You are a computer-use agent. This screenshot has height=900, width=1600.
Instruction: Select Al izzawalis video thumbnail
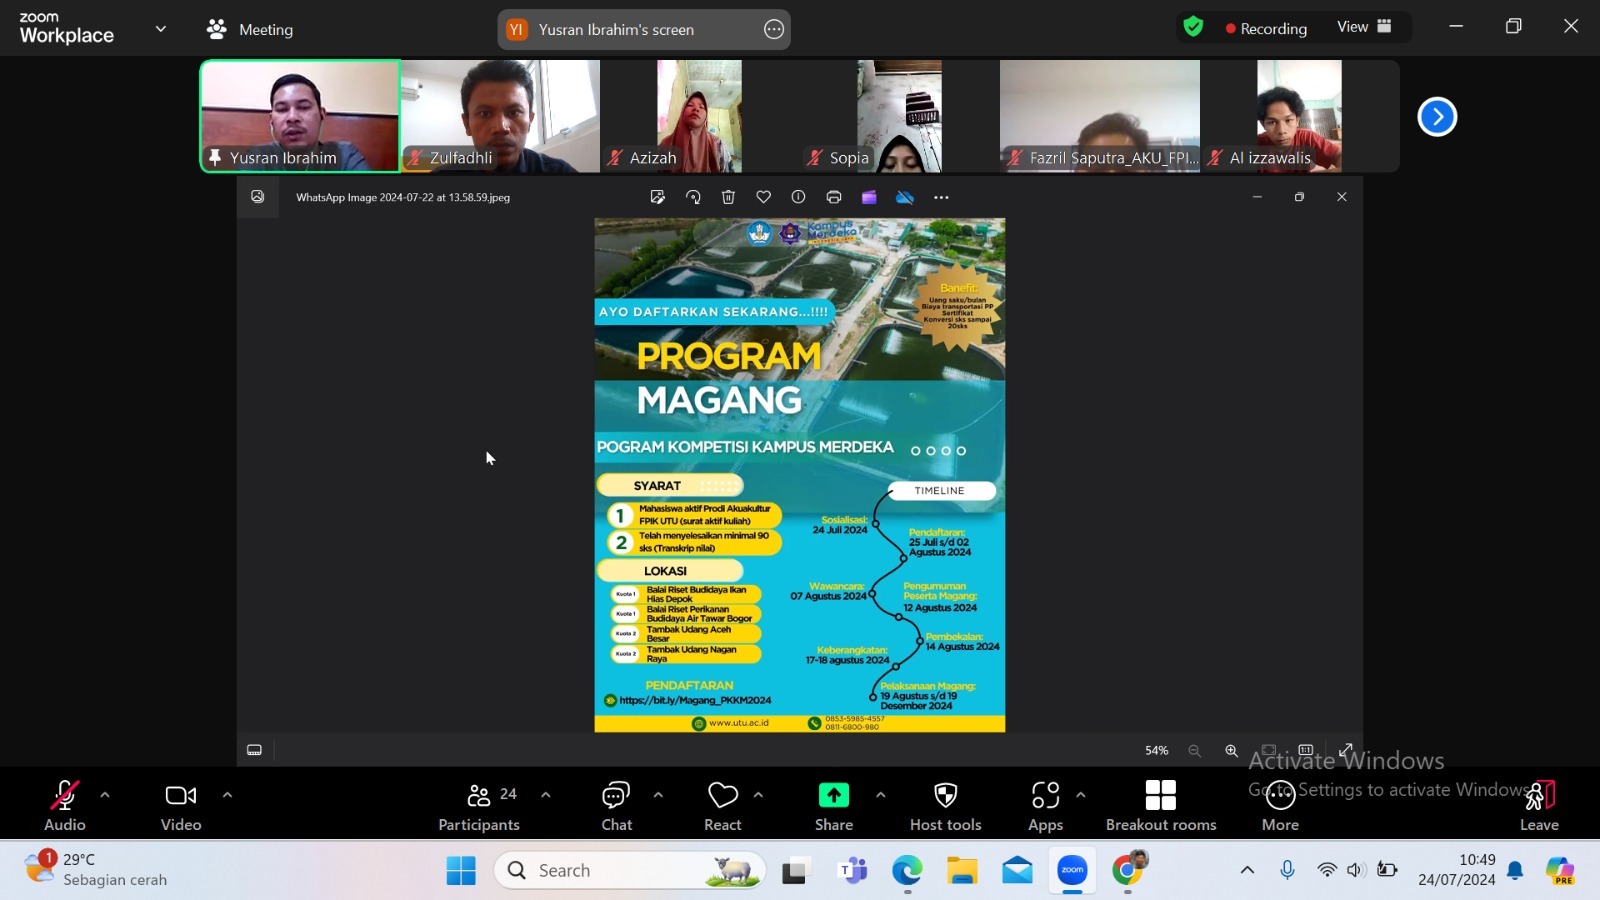[x=1299, y=116]
